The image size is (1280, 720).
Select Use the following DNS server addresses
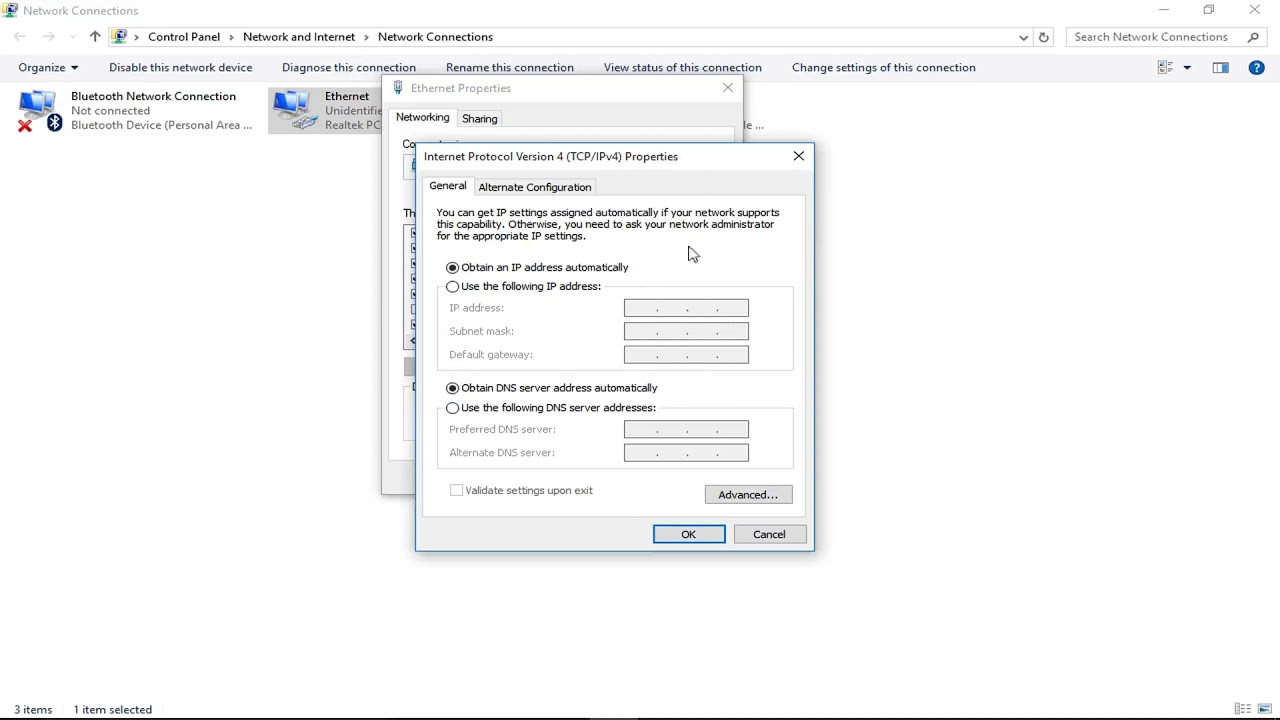tap(551, 408)
